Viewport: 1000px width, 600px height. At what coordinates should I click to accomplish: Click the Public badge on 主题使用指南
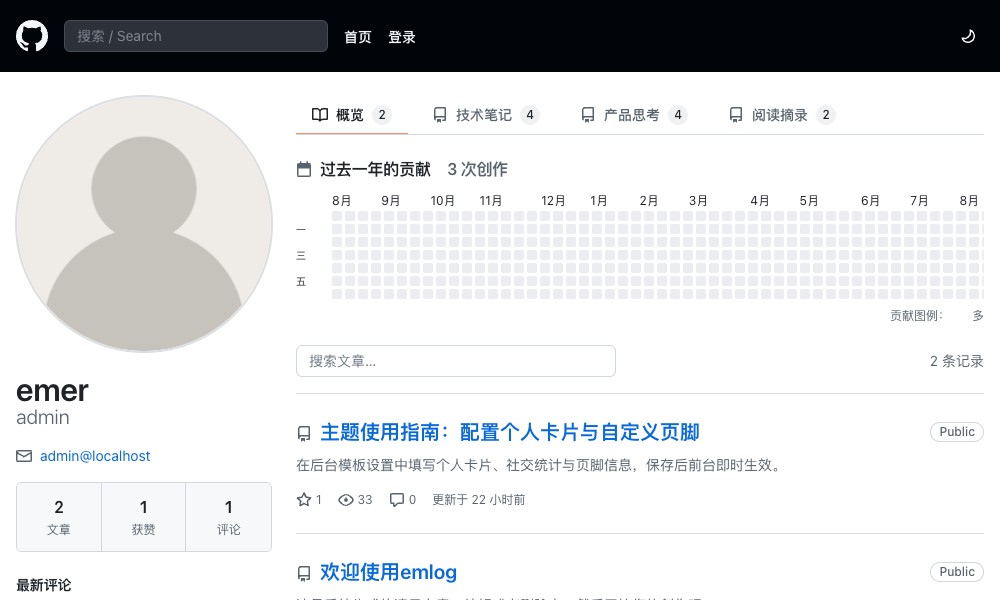pyautogui.click(x=957, y=432)
